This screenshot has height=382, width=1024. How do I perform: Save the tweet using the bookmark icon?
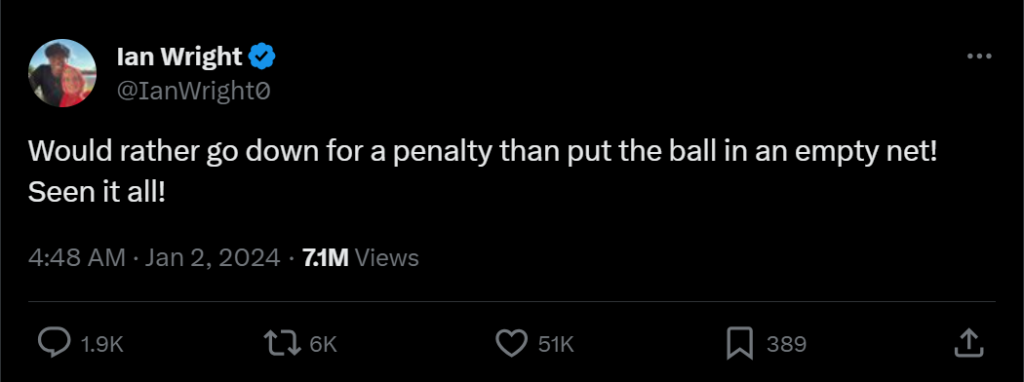click(740, 343)
